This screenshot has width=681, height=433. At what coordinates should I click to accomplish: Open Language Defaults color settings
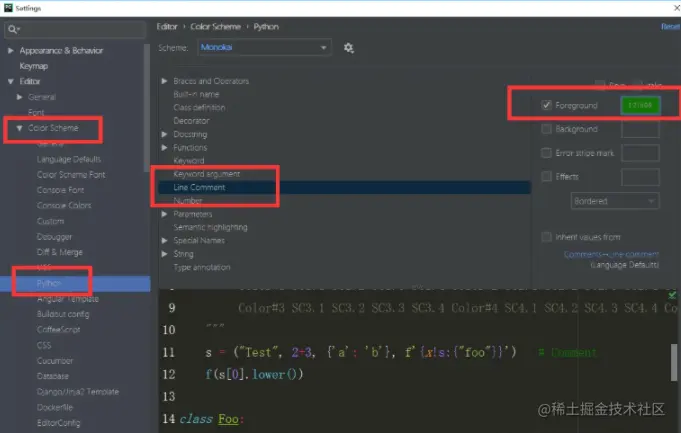[x=69, y=159]
